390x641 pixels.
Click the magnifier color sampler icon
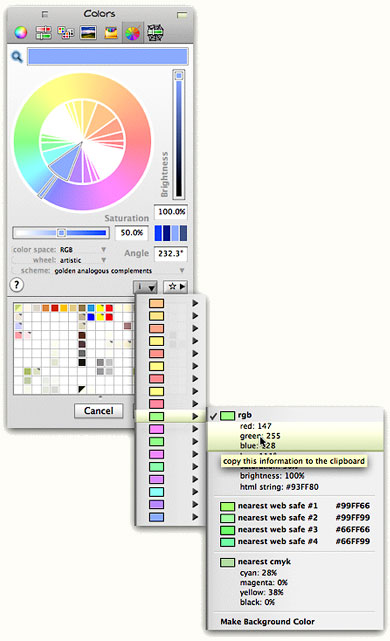pos(17,56)
